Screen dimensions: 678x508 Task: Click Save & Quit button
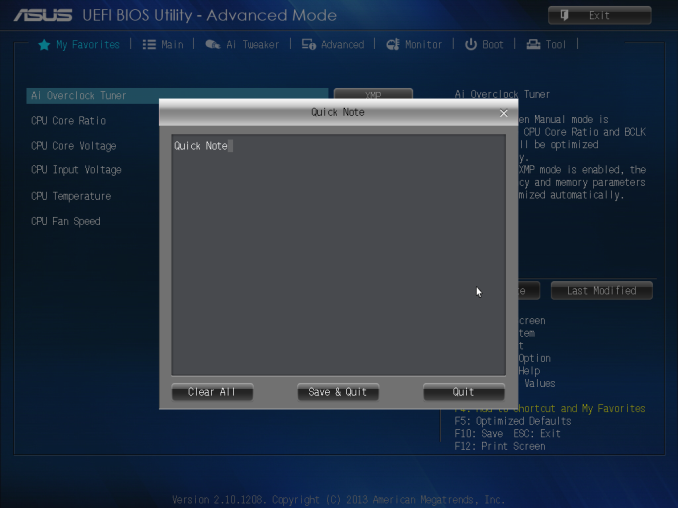[x=338, y=392]
